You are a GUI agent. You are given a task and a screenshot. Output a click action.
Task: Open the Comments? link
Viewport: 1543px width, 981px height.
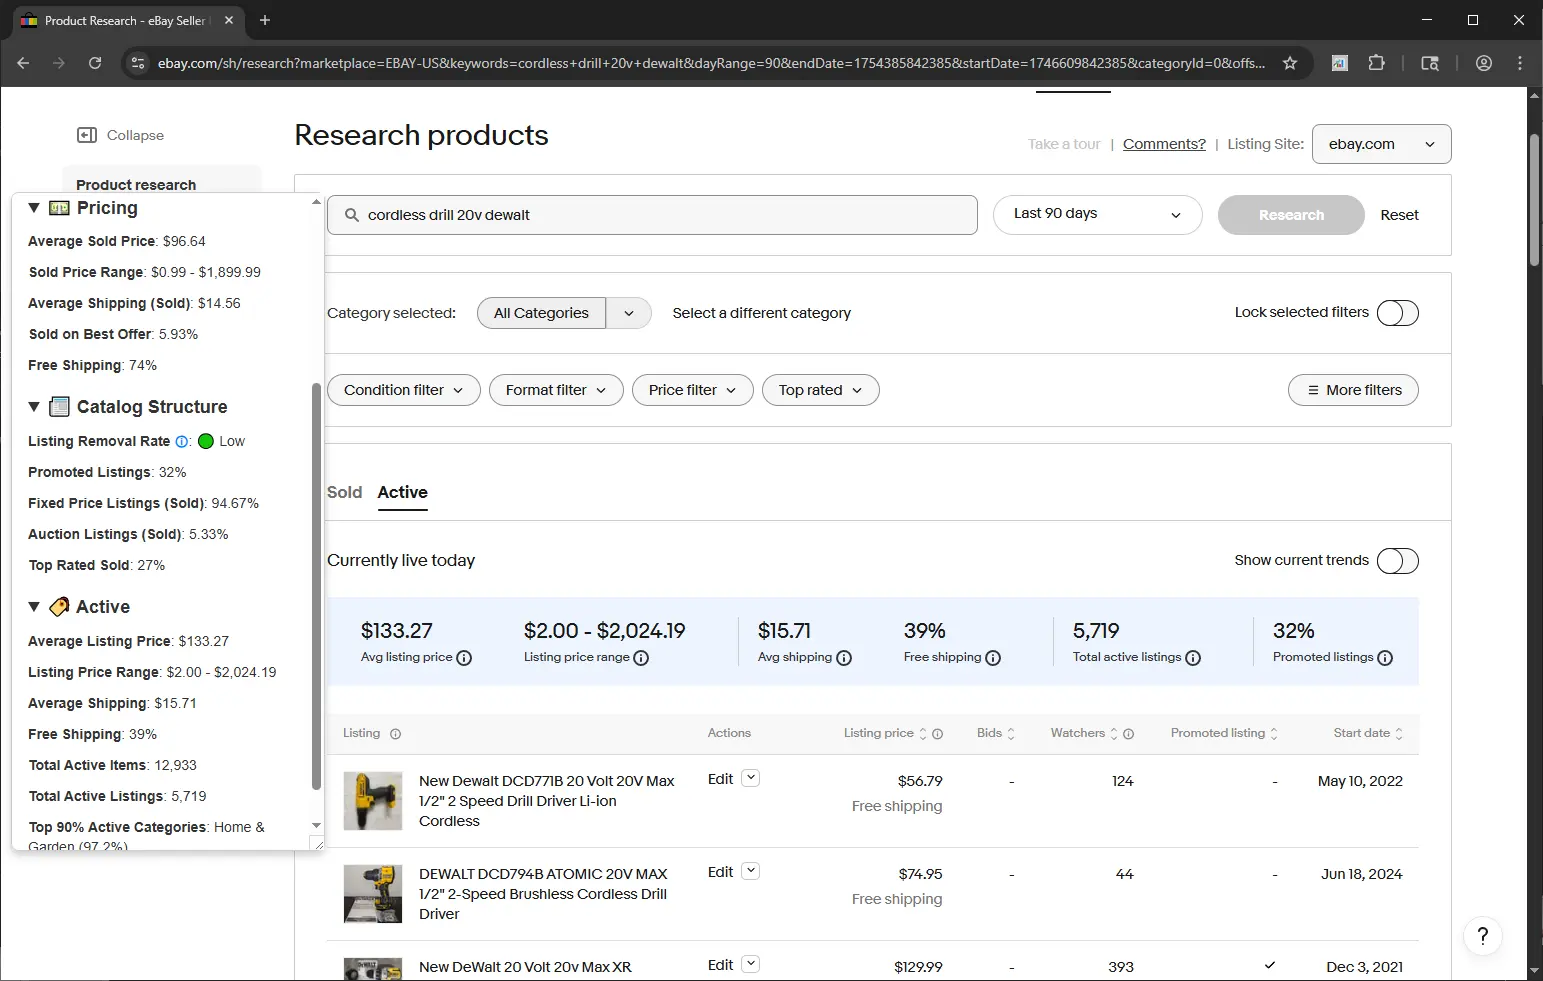(1164, 144)
